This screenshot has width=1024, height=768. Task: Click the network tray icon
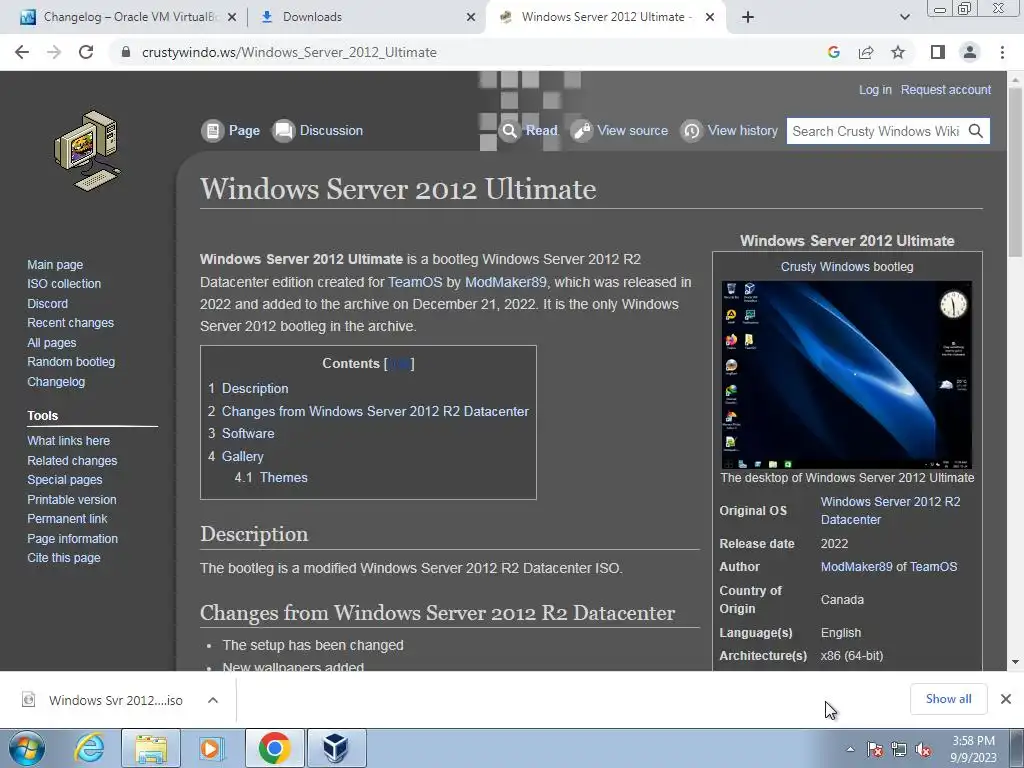click(x=899, y=750)
